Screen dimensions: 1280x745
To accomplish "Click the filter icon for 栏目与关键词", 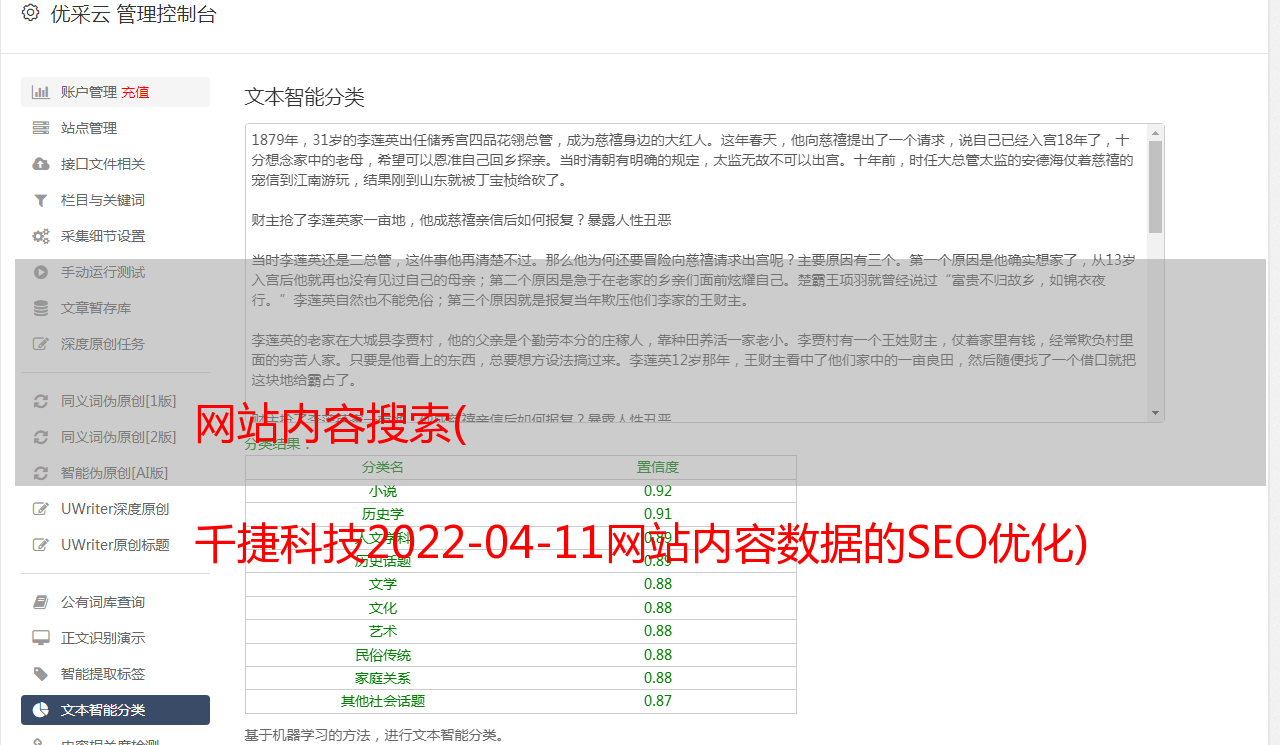I will click(41, 200).
